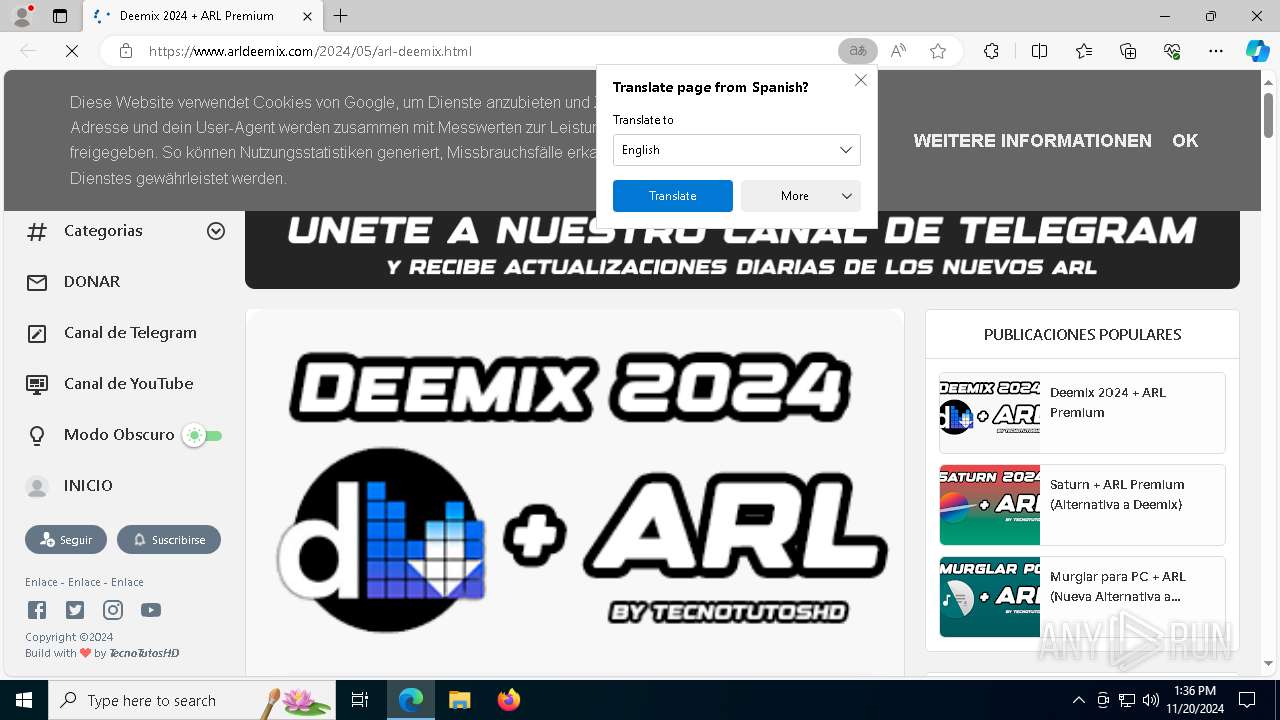Open the Twitter social icon
The height and width of the screenshot is (720, 1280).
75,610
